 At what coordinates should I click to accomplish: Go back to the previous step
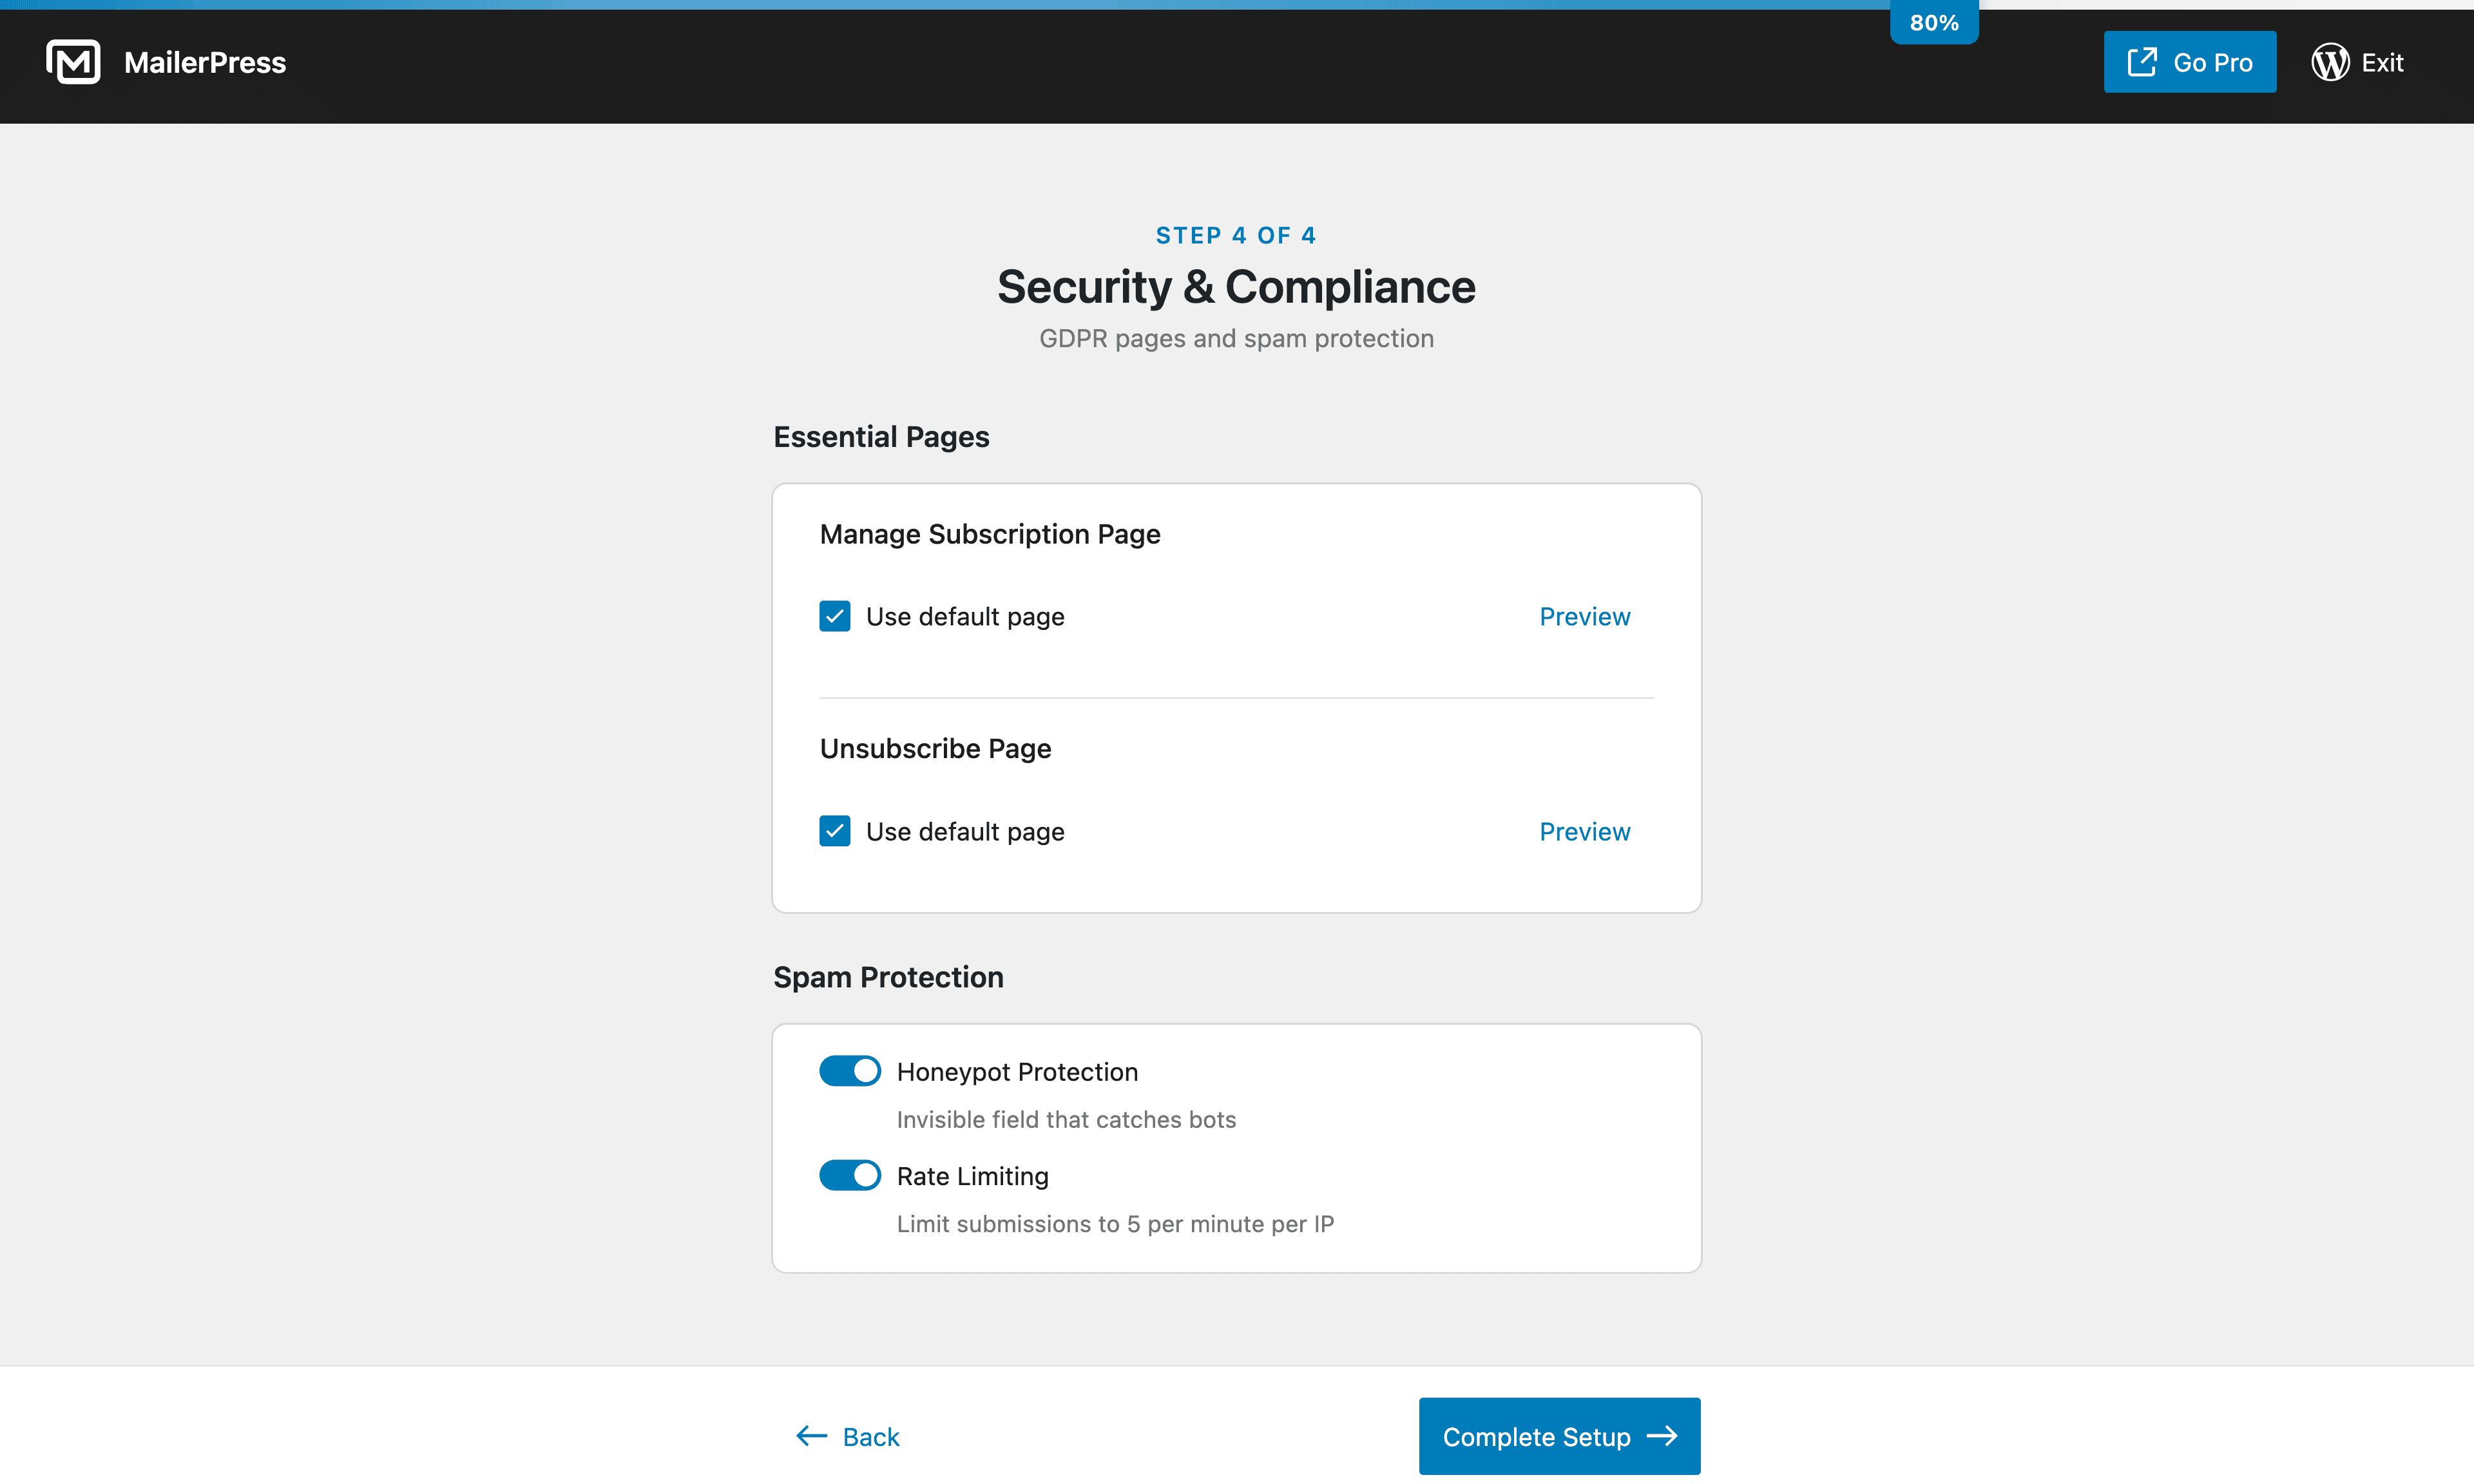click(870, 1436)
